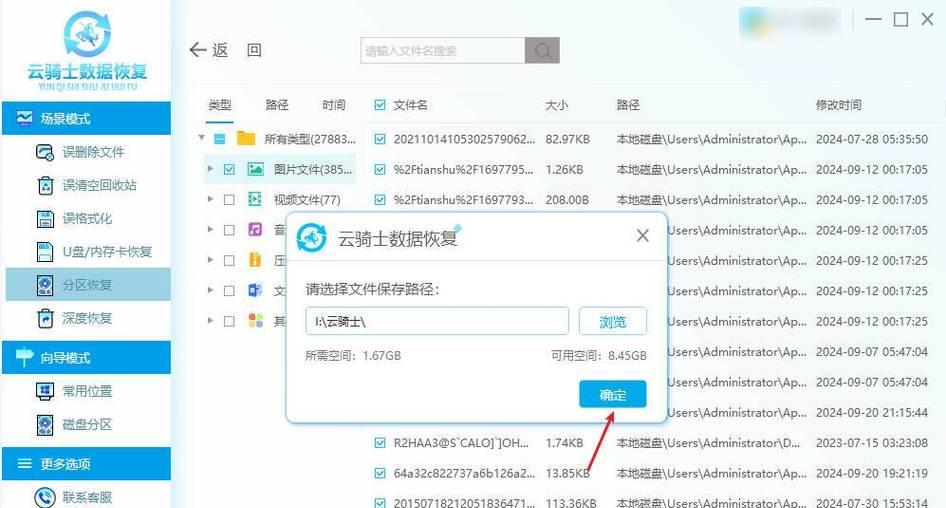Viewport: 946px width, 508px height.
Task: Uncheck the 图片文件 category checkbox
Action: point(229,170)
